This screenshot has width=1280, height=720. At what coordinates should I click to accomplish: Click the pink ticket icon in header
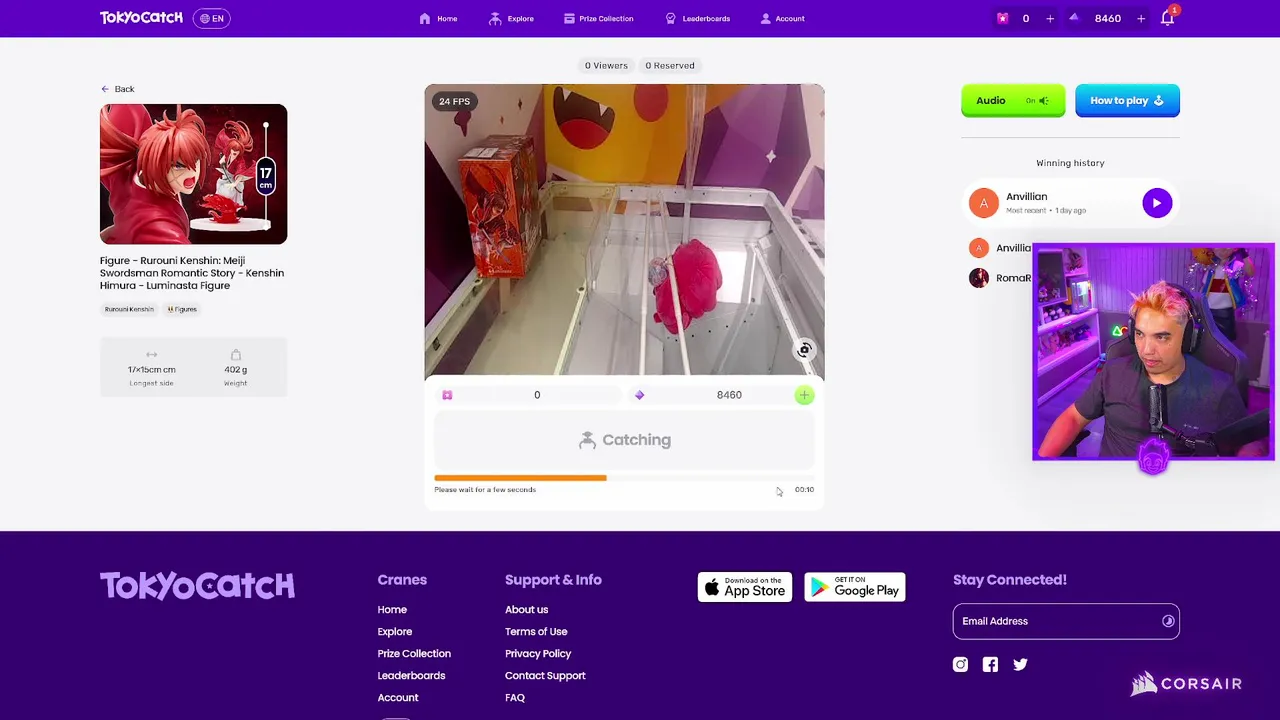(x=1002, y=18)
